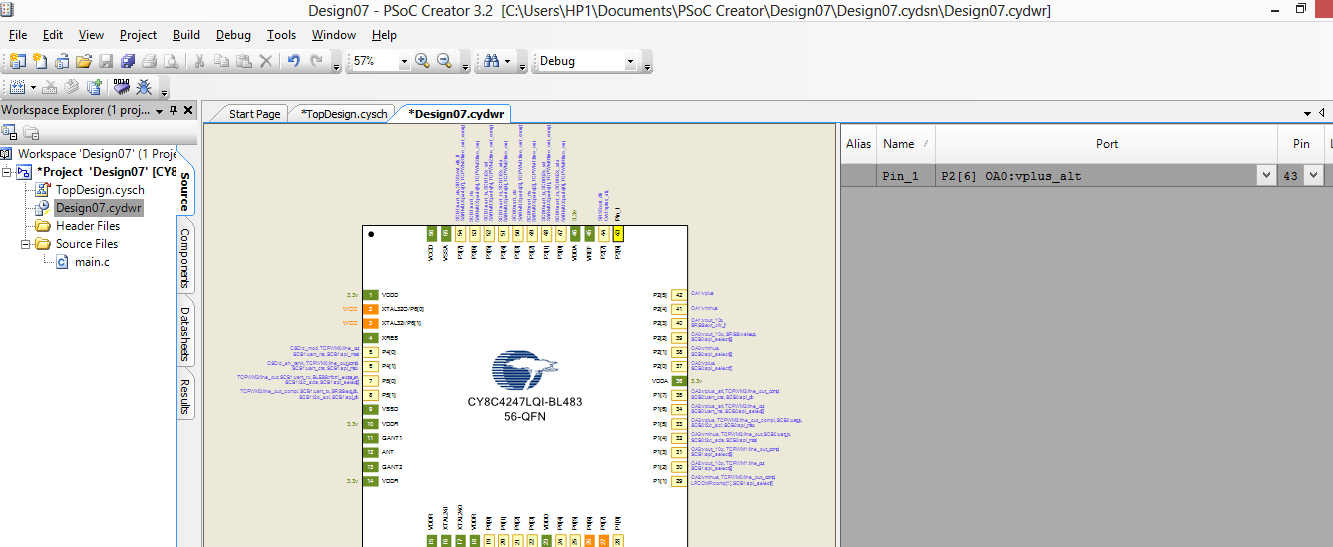
Task: Open the zoom percentage dropdown
Action: [x=404, y=61]
